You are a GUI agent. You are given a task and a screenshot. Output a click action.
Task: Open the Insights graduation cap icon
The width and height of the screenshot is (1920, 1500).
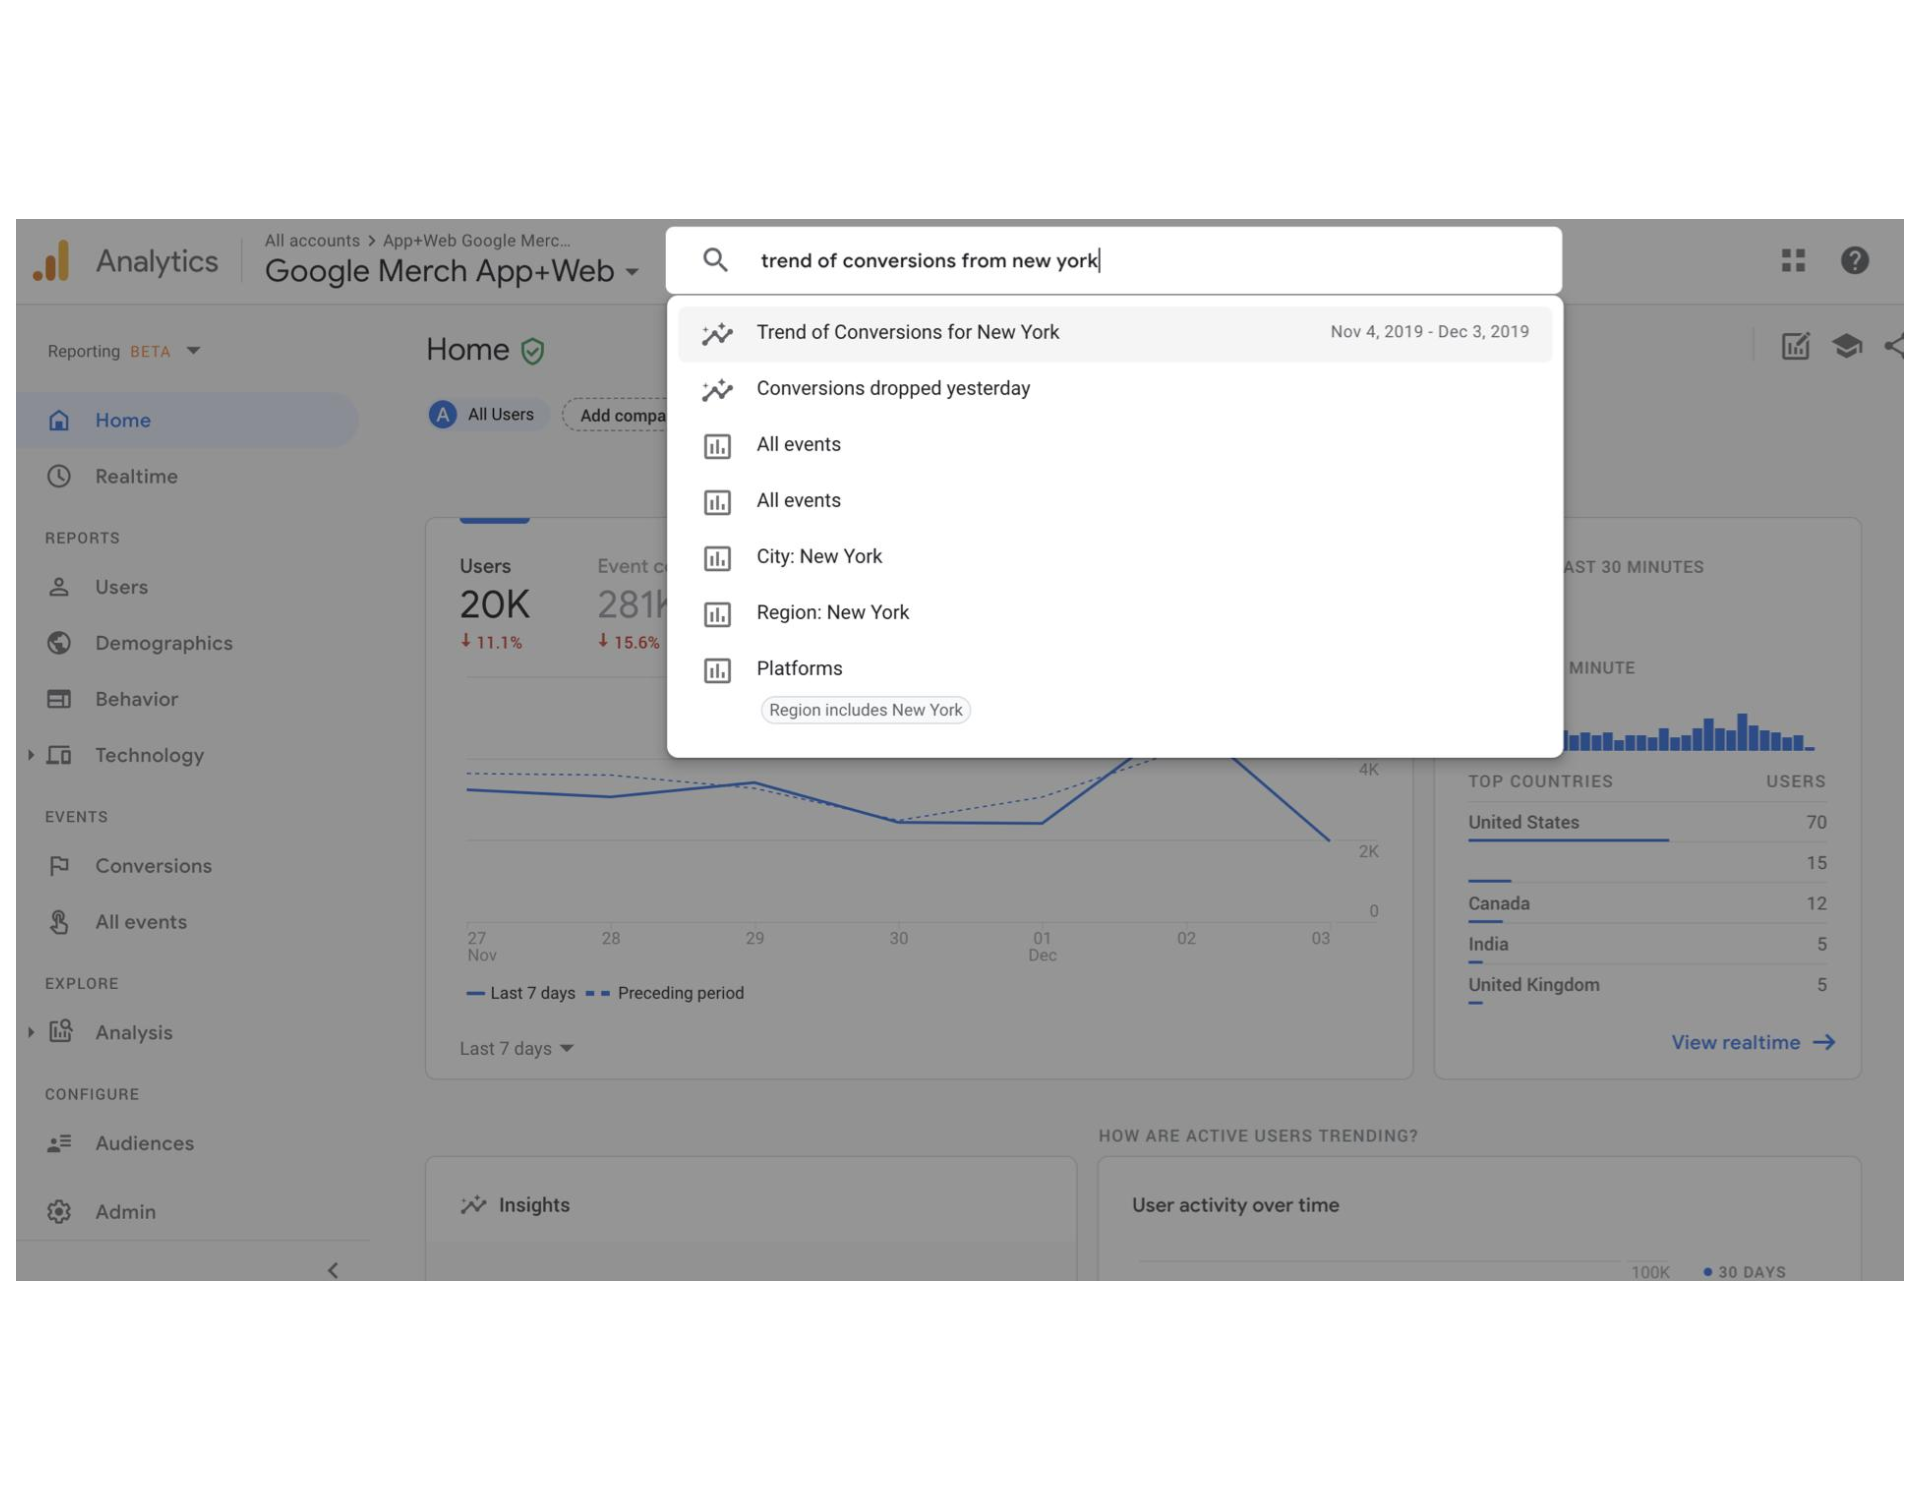[x=1846, y=347]
